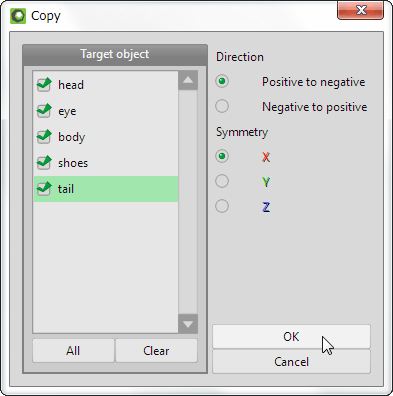Untick the tail checkbox
393x396 pixels.
(44, 189)
